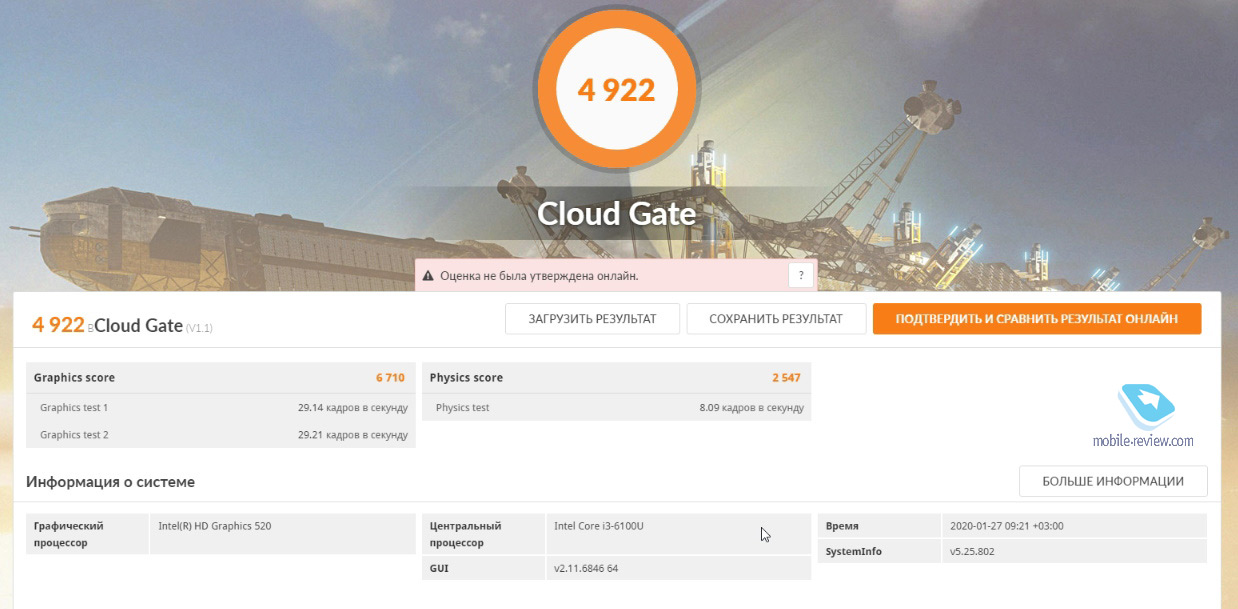
Task: Select the timestamp 2020-01-27 09:21 +03:00
Action: pos(1007,526)
